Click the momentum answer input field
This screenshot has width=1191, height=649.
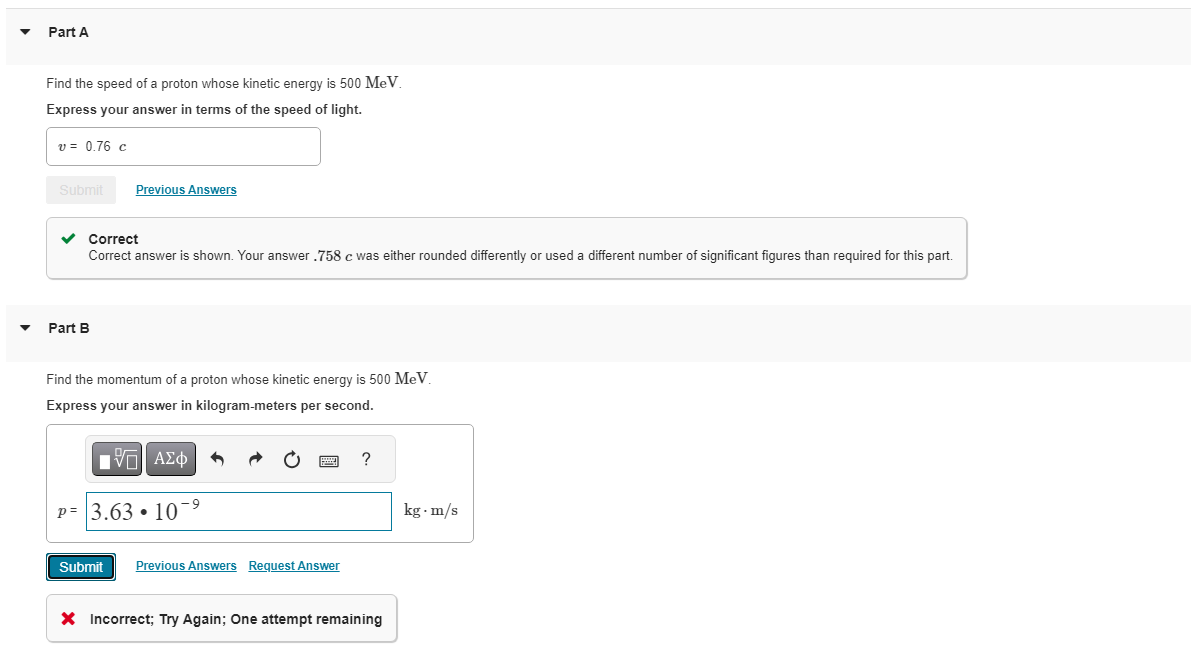(238, 511)
